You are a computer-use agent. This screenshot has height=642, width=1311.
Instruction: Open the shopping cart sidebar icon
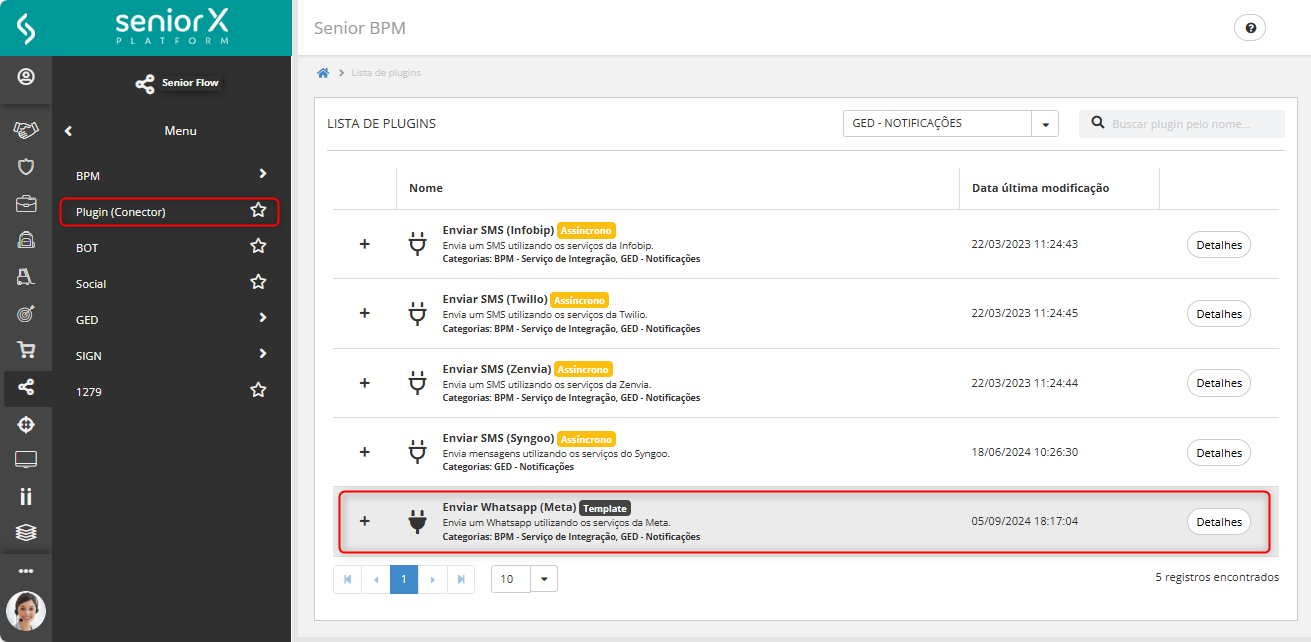[x=26, y=350]
